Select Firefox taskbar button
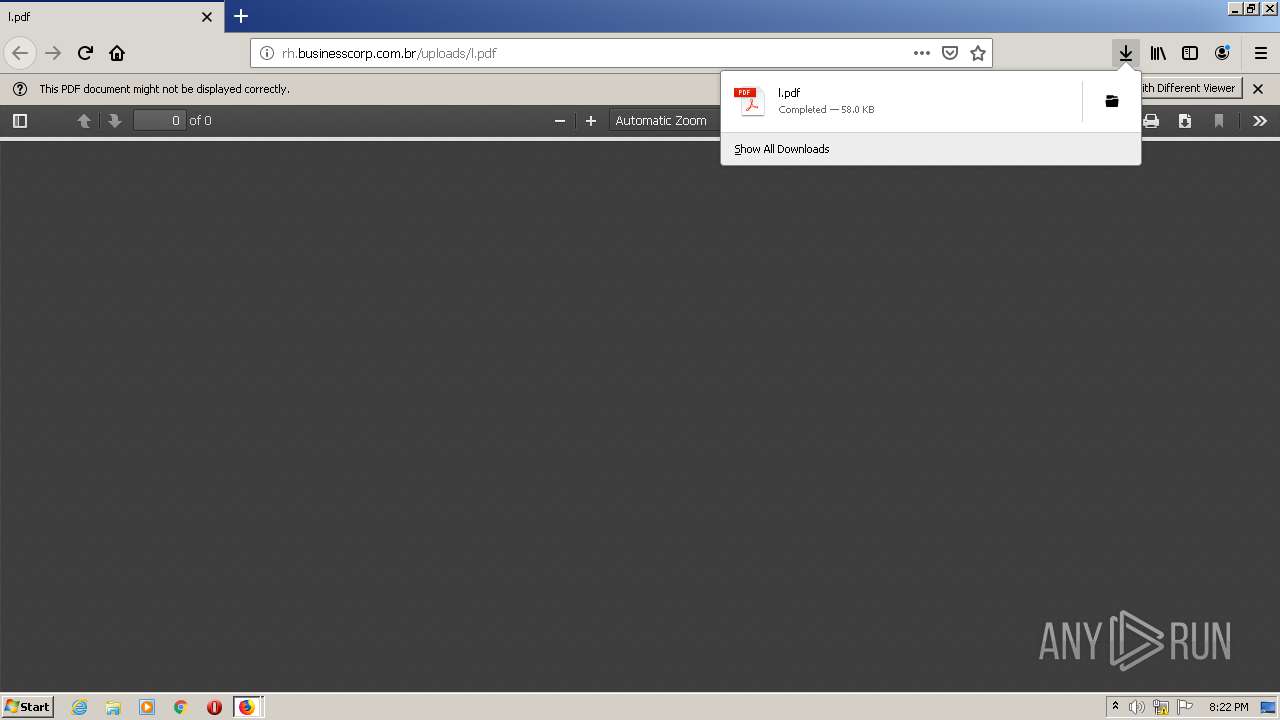The height and width of the screenshot is (720, 1280). [x=247, y=707]
